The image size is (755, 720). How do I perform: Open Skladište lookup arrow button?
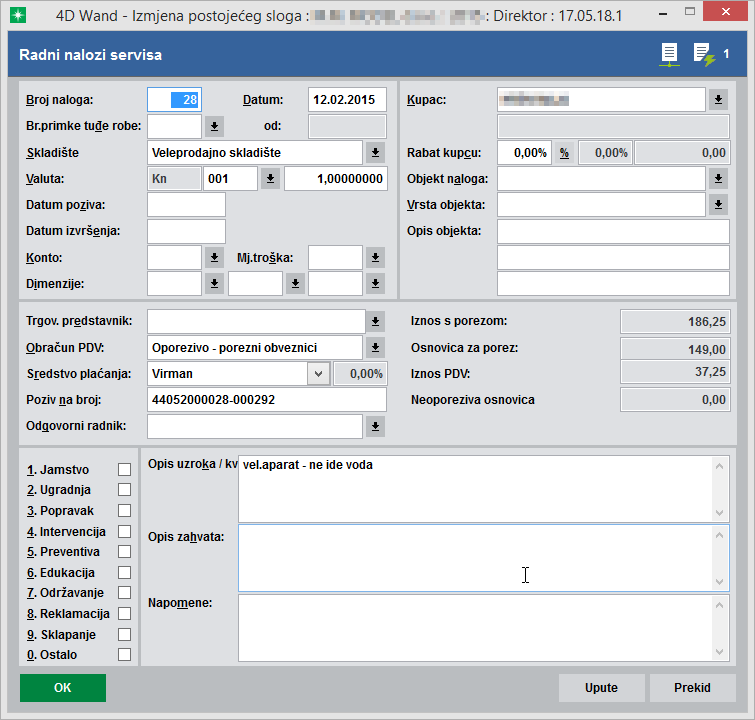pyautogui.click(x=375, y=153)
